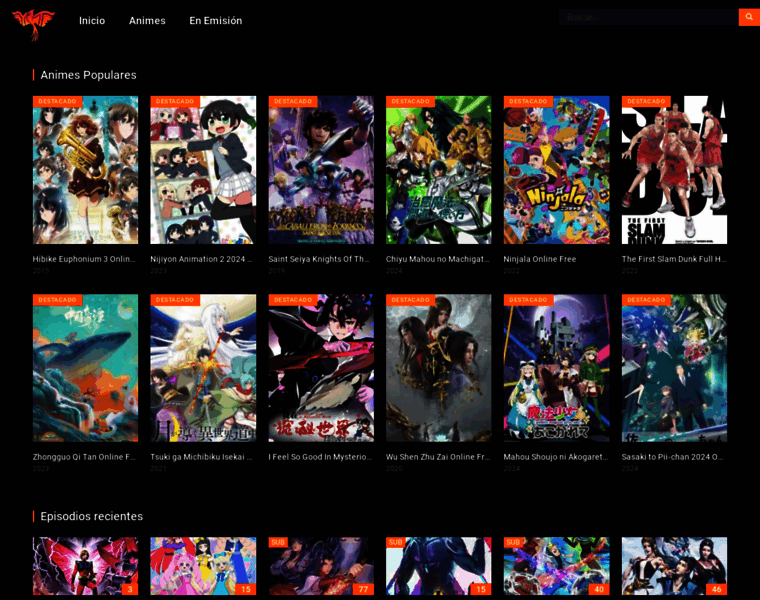760x600 pixels.
Task: Open Sasaki to Pii-chan poster thumbnail
Action: [x=674, y=368]
